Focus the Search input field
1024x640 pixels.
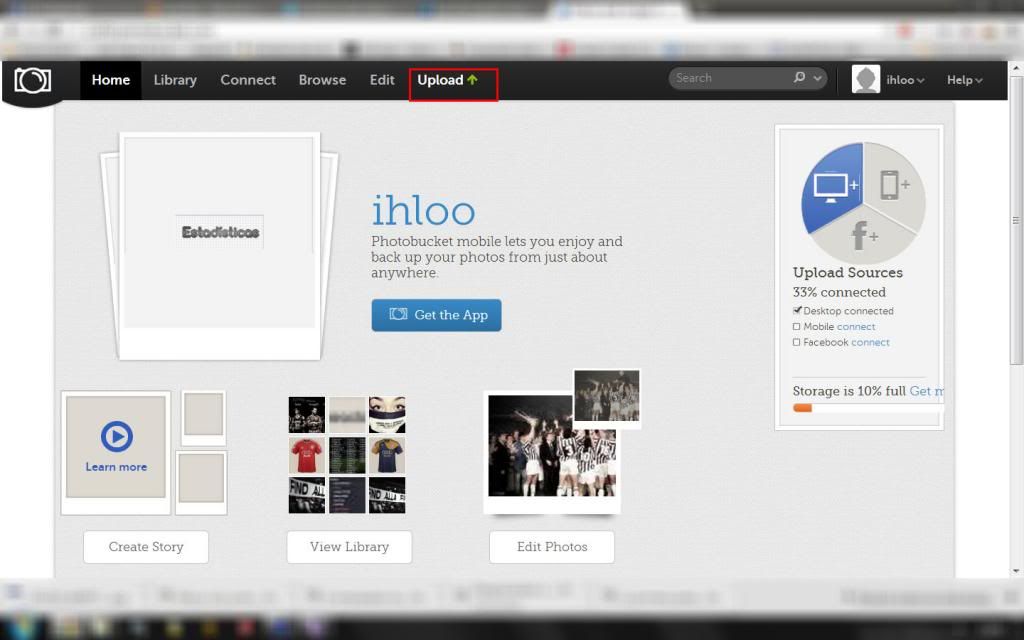pos(731,78)
